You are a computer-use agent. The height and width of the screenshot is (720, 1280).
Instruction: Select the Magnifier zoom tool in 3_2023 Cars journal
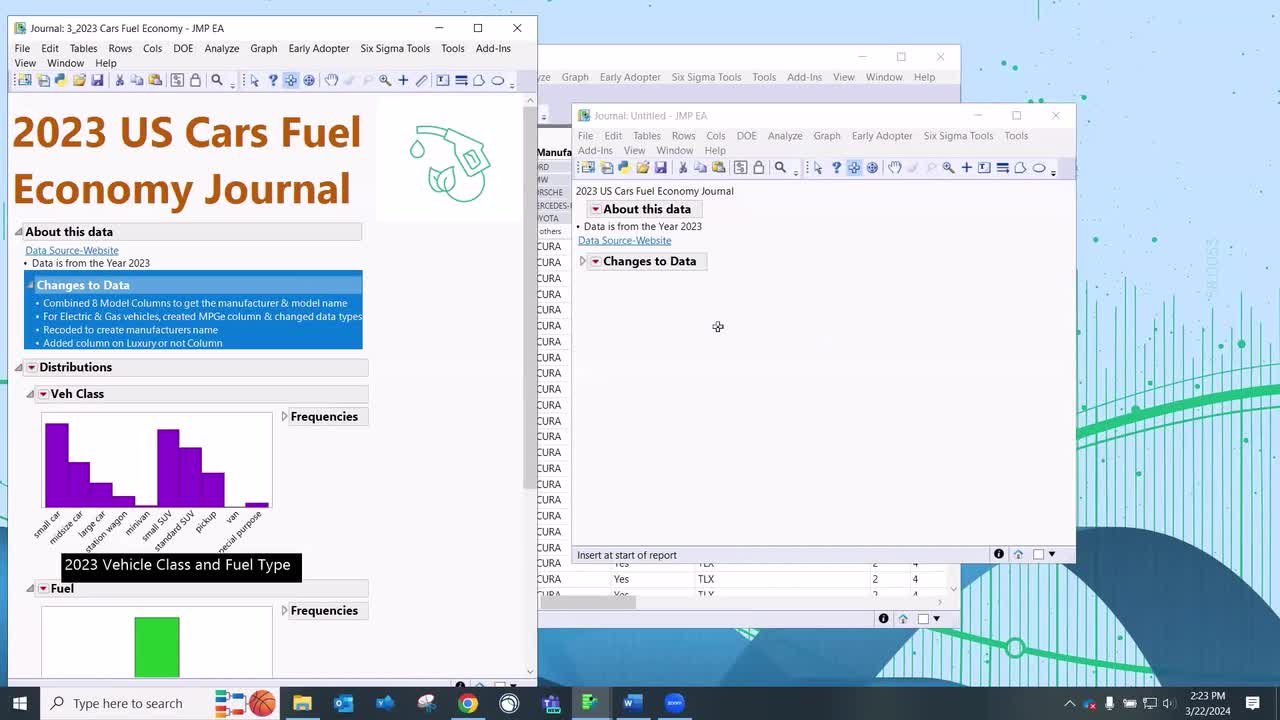click(x=385, y=81)
